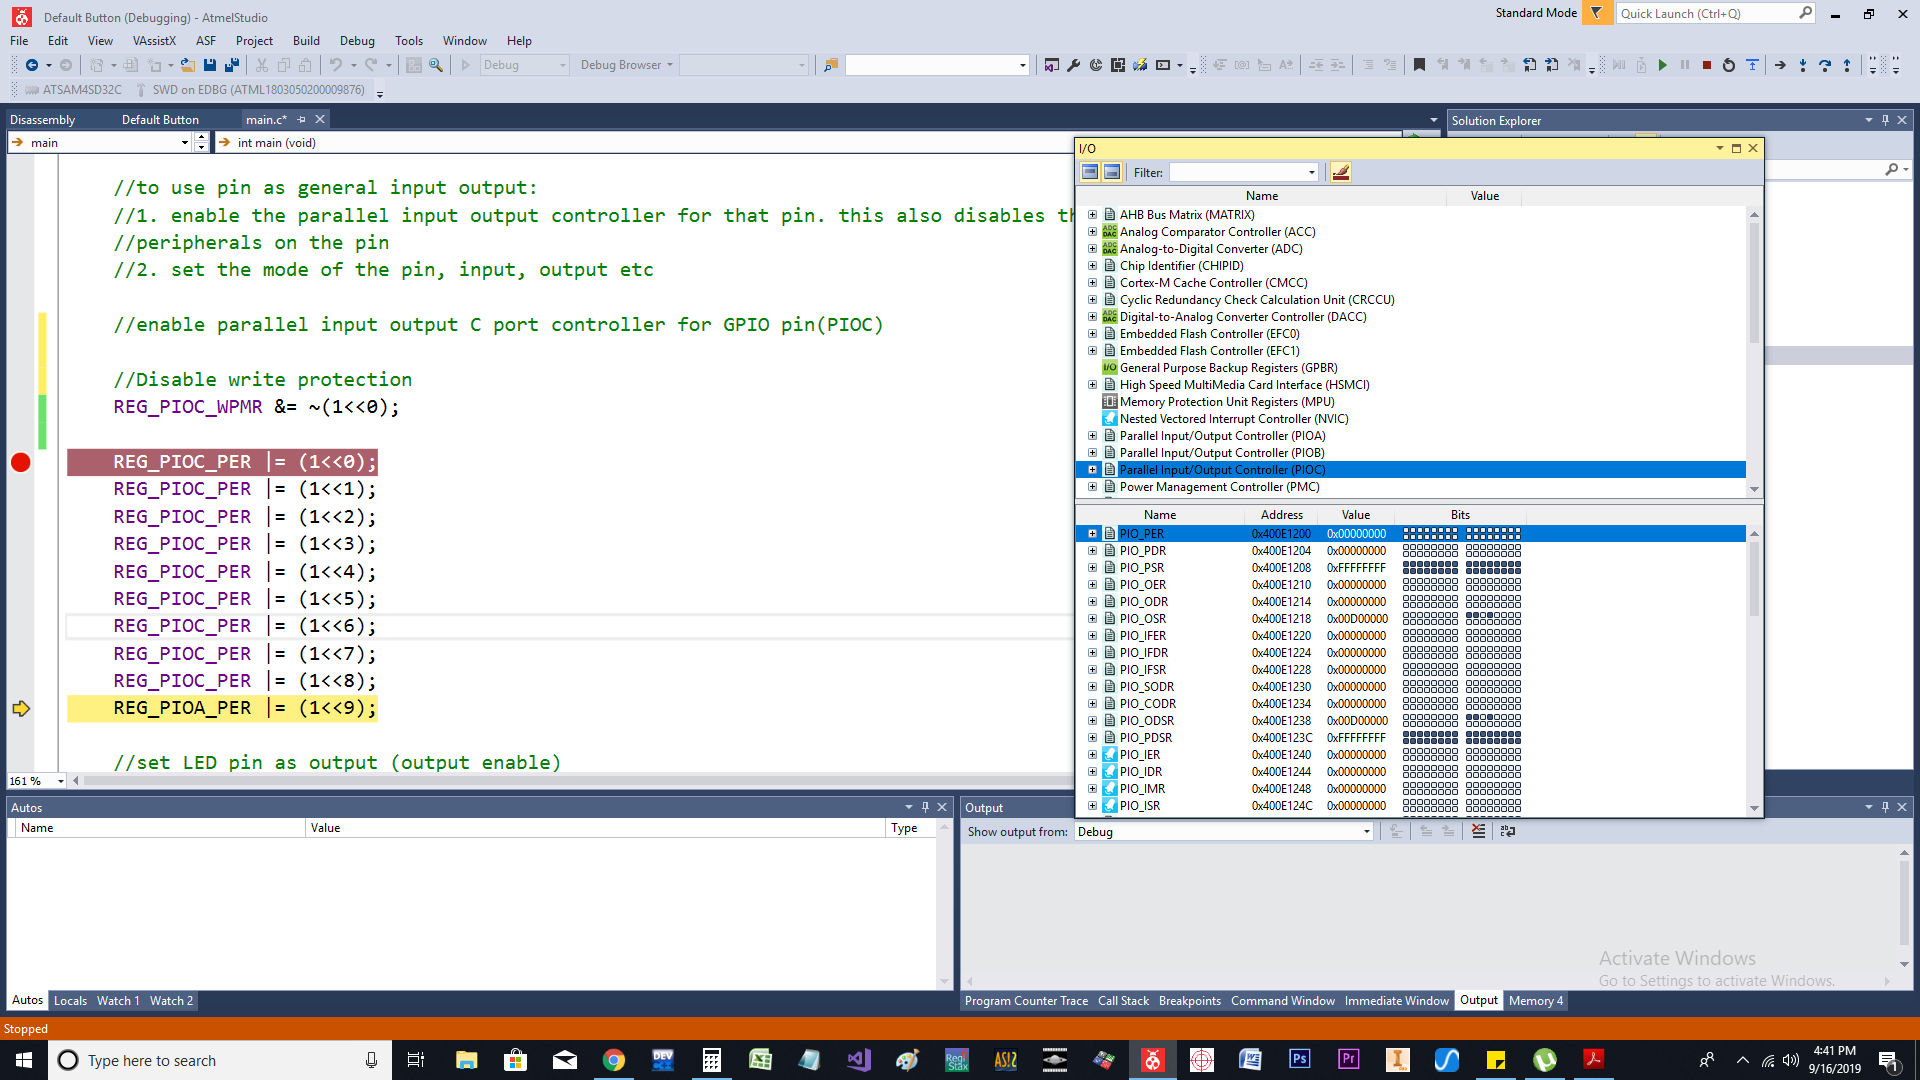This screenshot has height=1080, width=1920.
Task: Open Atmel Studio from the Windows taskbar
Action: (1153, 1060)
